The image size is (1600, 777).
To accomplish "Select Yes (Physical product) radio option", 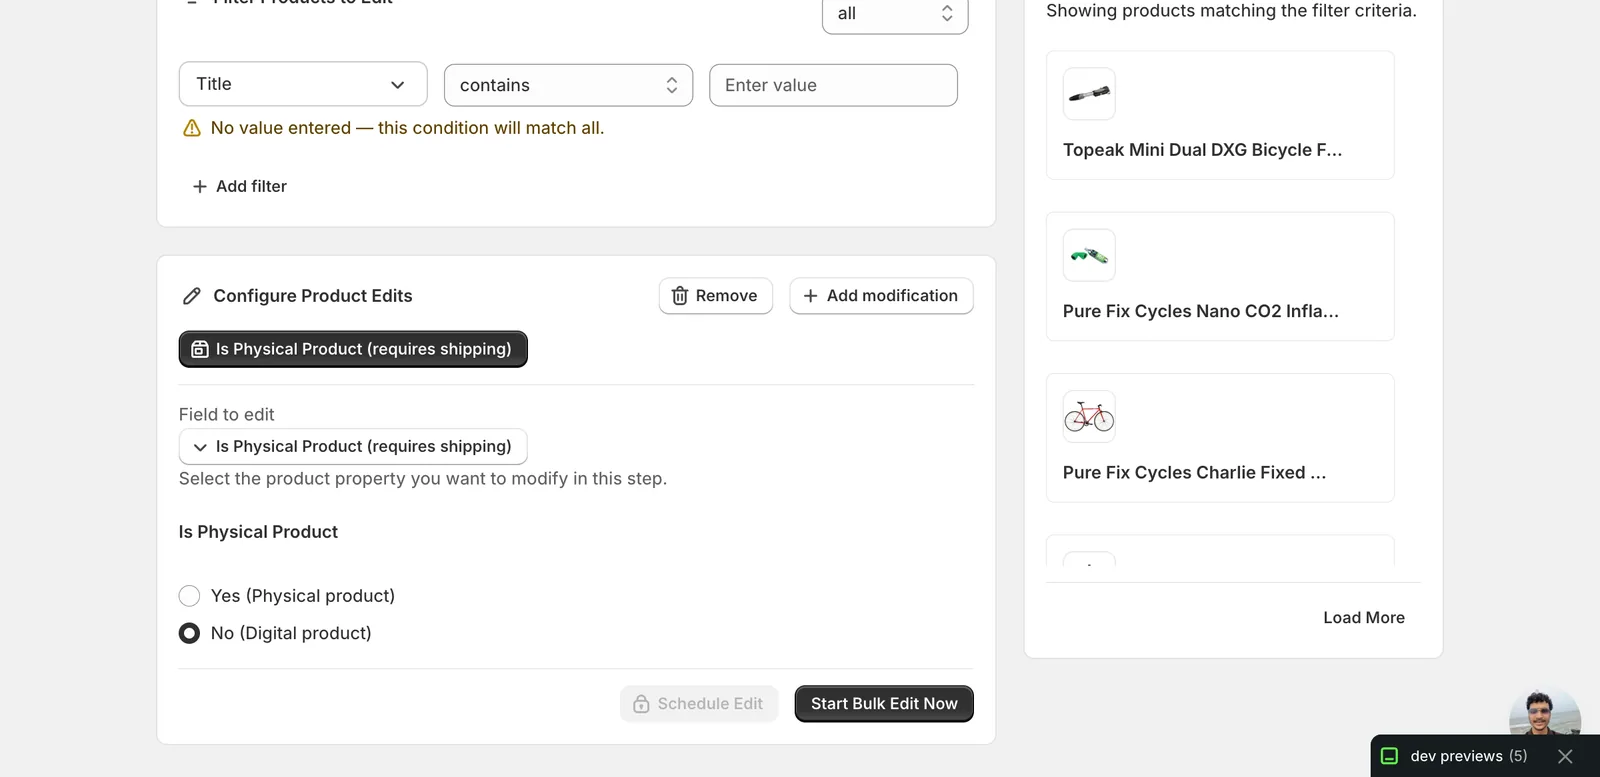I will 189,596.
